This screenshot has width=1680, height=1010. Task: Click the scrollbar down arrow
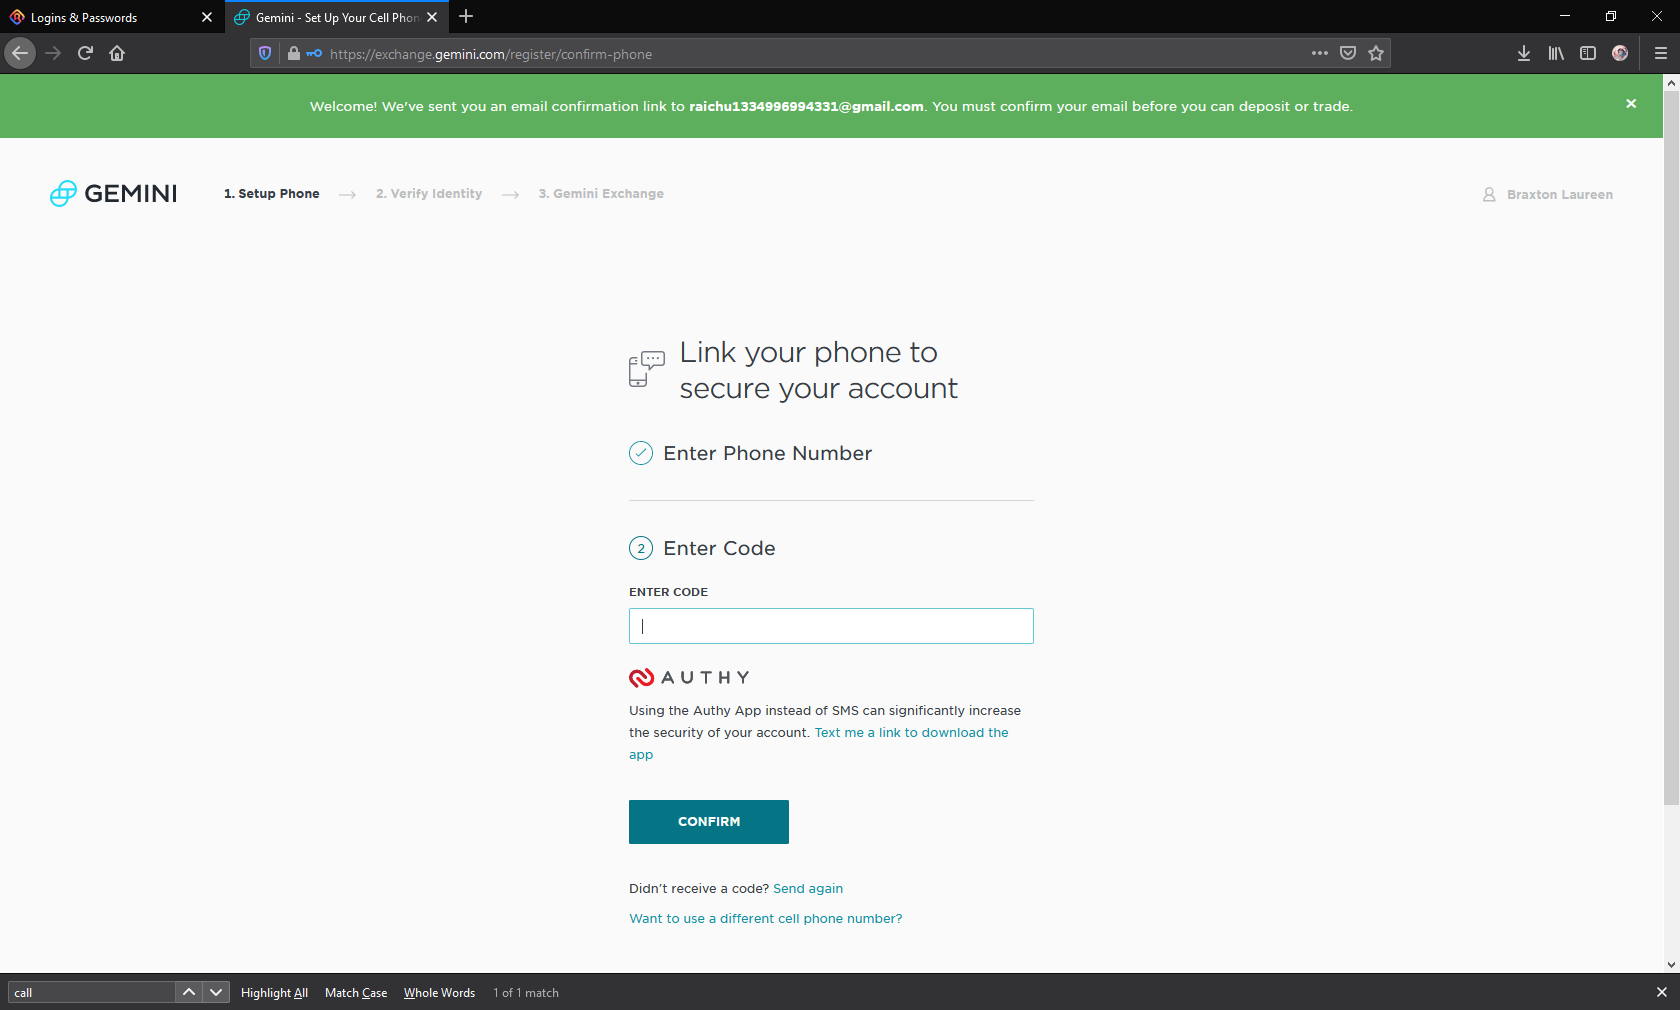click(x=1671, y=965)
